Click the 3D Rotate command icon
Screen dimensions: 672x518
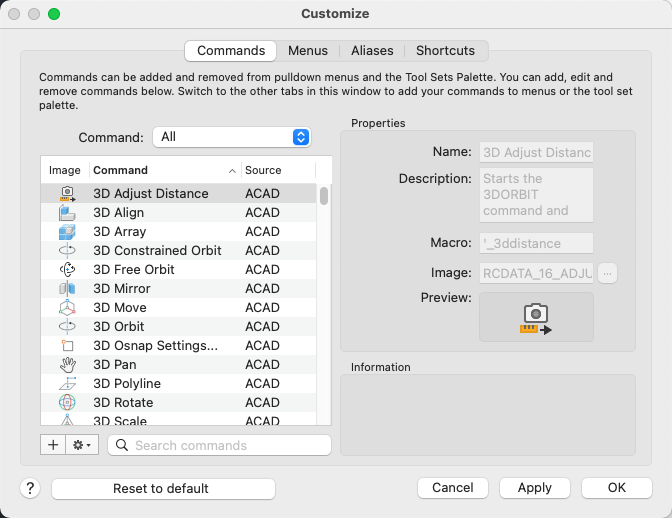coord(67,403)
